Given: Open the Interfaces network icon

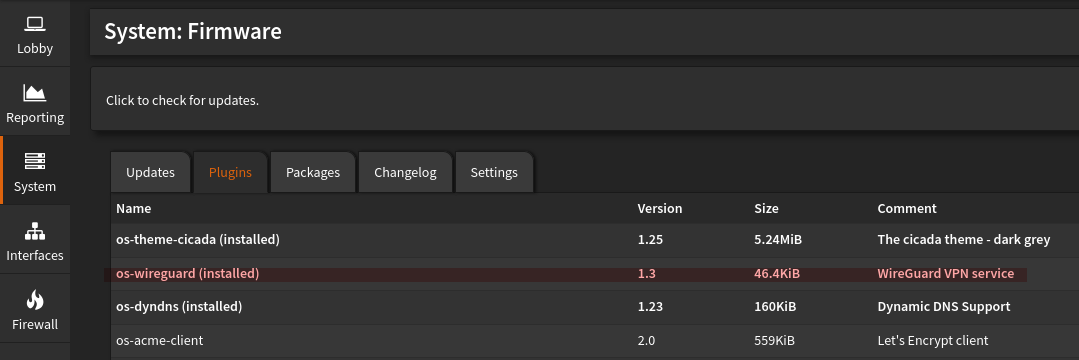Looking at the screenshot, I should click(x=34, y=231).
